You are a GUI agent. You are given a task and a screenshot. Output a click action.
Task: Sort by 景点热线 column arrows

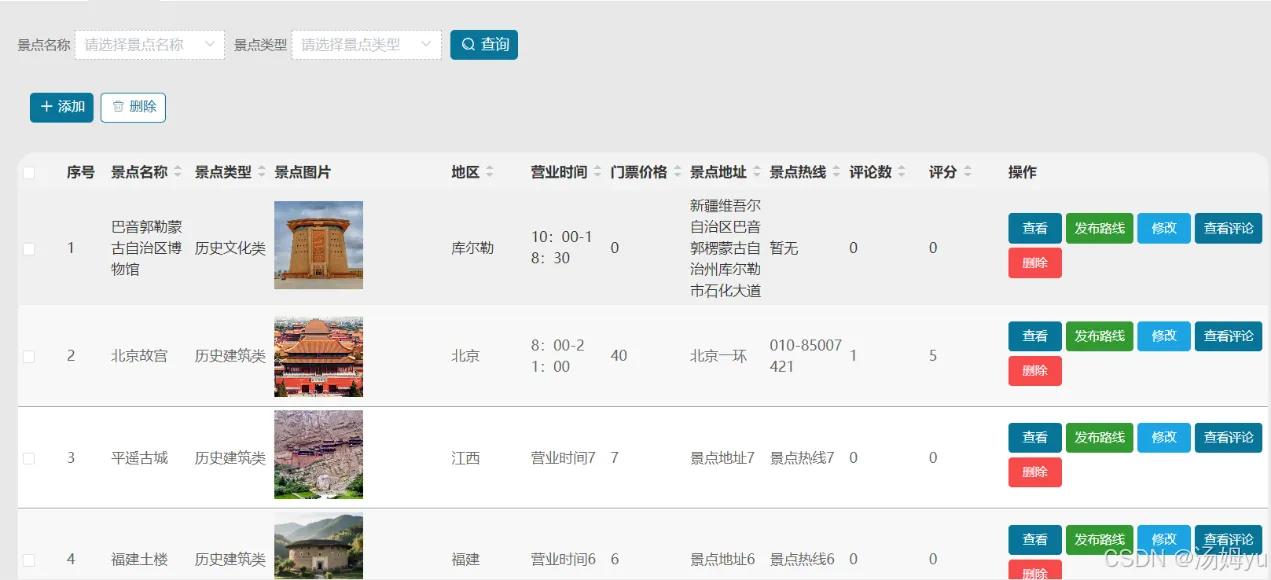pos(836,172)
